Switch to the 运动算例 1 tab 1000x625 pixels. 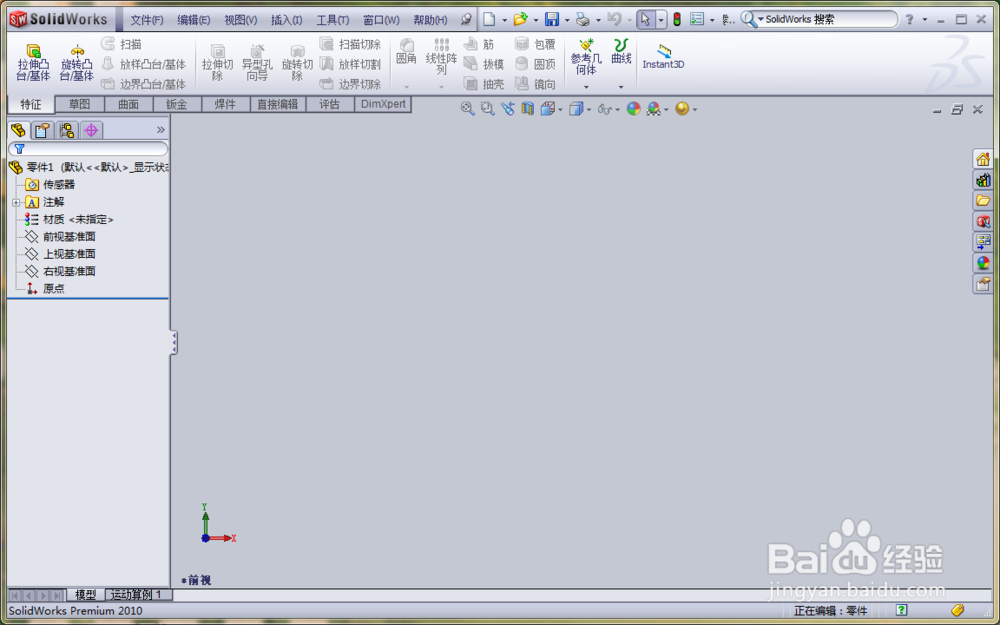pyautogui.click(x=136, y=594)
